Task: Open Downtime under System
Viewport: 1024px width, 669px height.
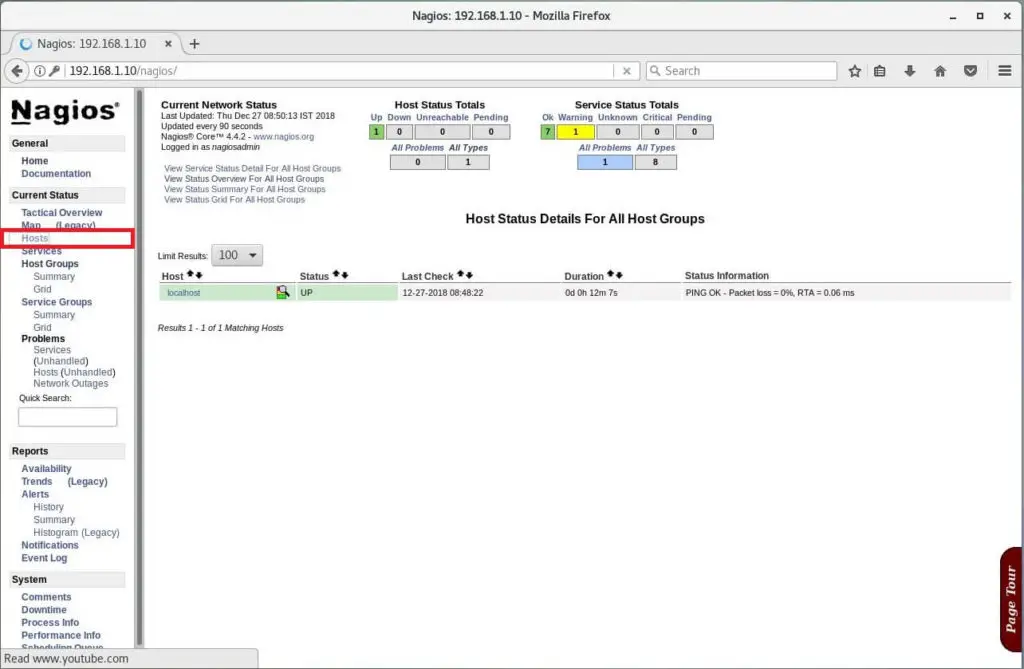Action: [x=44, y=610]
